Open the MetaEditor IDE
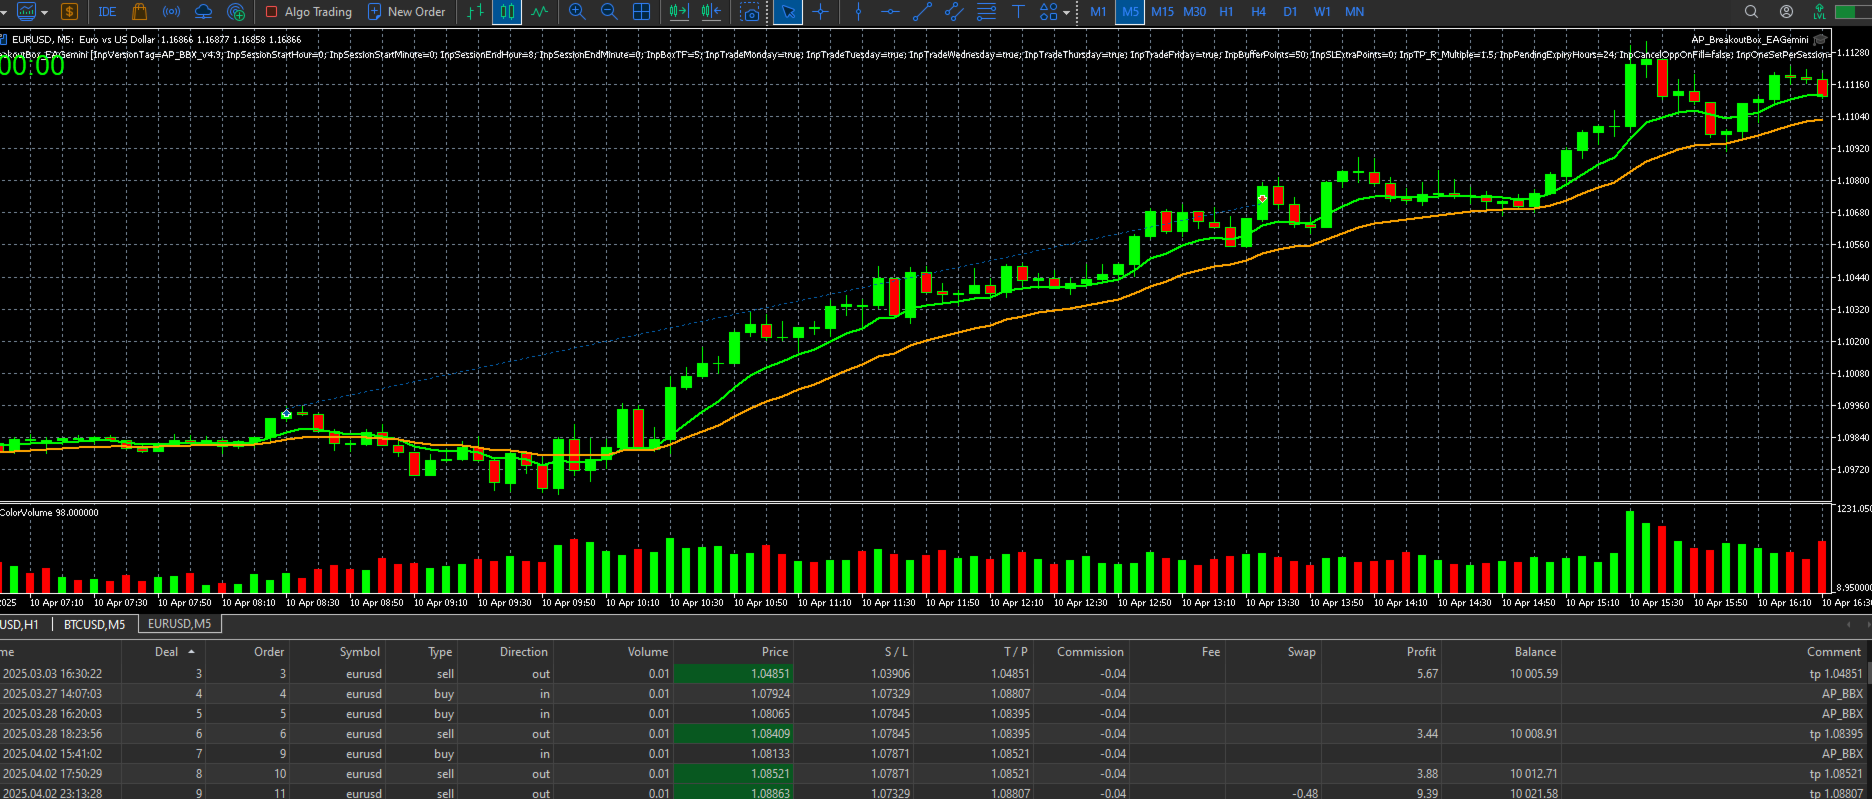Screen dimensions: 1872x799 pyautogui.click(x=107, y=12)
